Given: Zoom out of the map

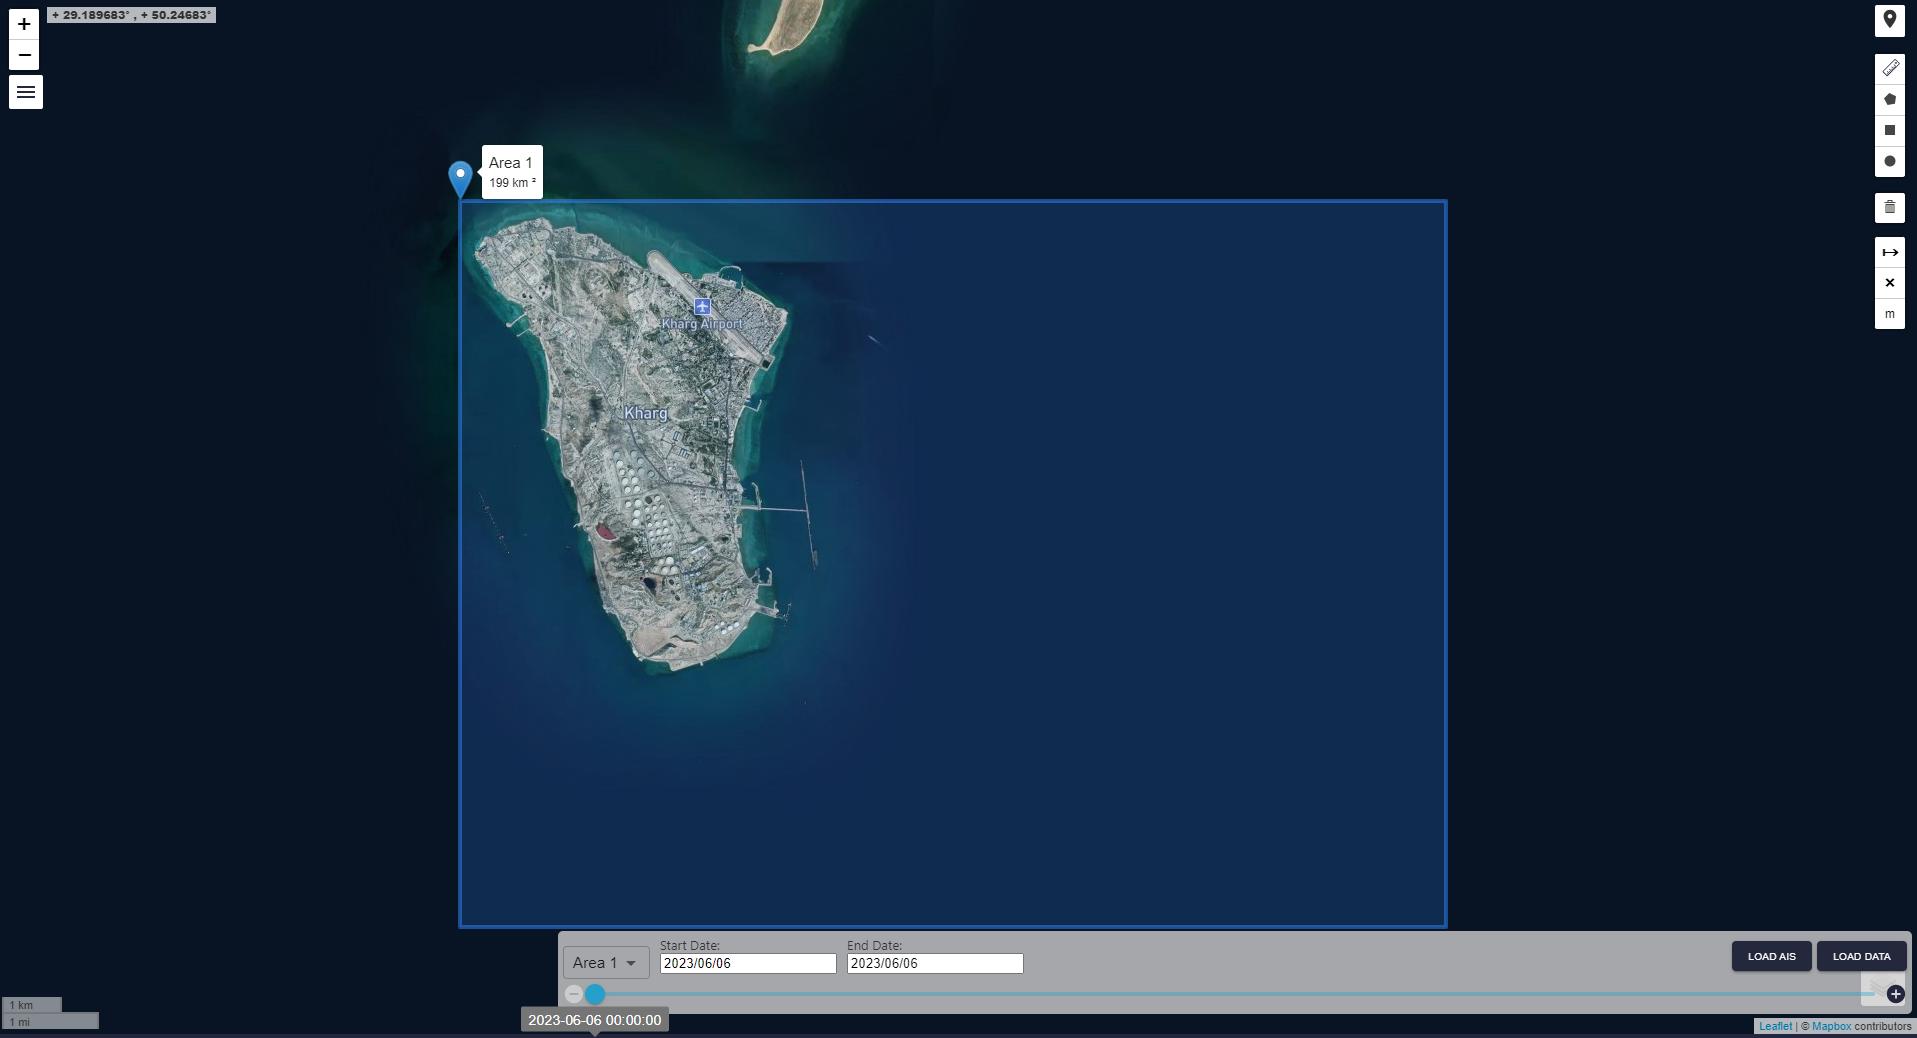Looking at the screenshot, I should pos(24,55).
